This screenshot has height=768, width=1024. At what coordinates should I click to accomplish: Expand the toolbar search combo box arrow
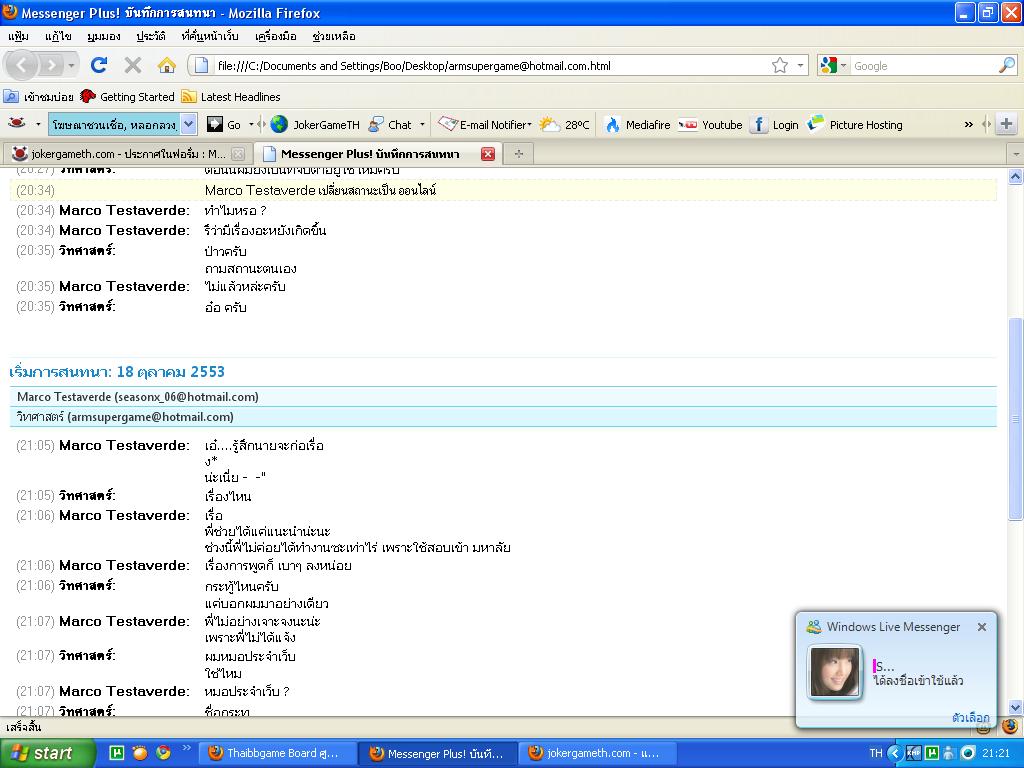[188, 123]
